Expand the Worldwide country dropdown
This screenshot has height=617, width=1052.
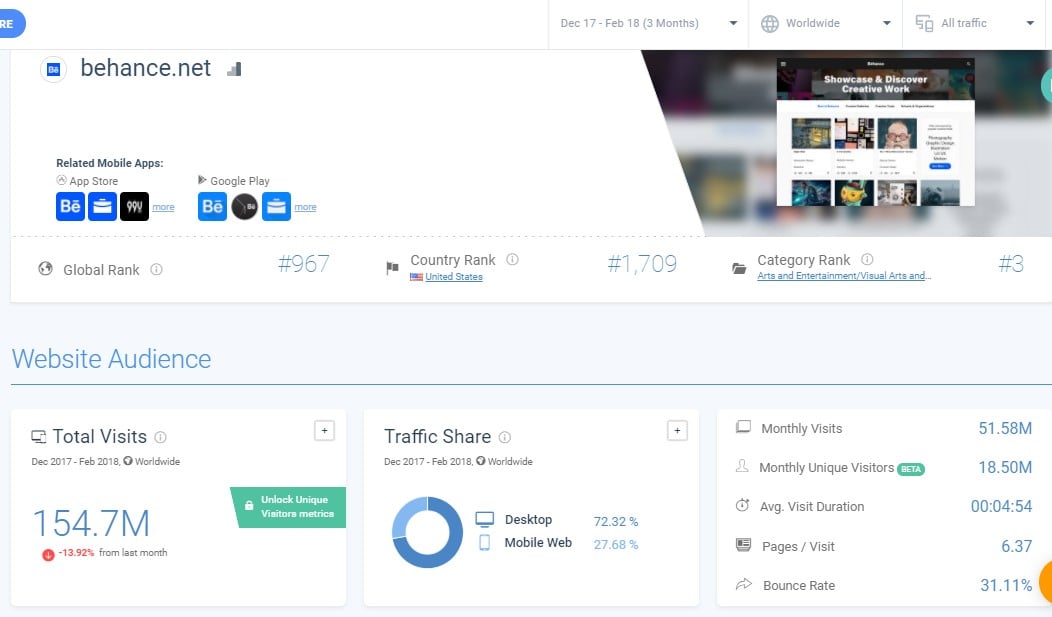pyautogui.click(x=825, y=23)
